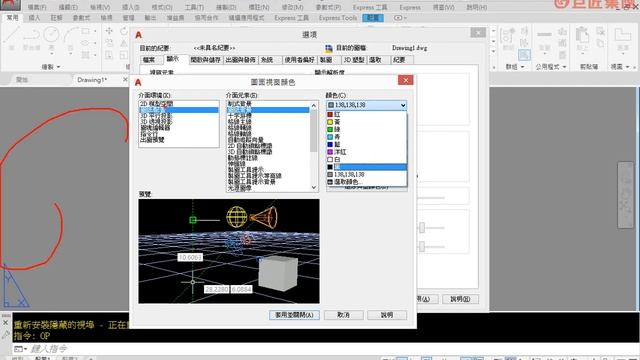640x360 pixels.
Task: Click the 說明(H) button in Options dialog
Action: pos(460,299)
